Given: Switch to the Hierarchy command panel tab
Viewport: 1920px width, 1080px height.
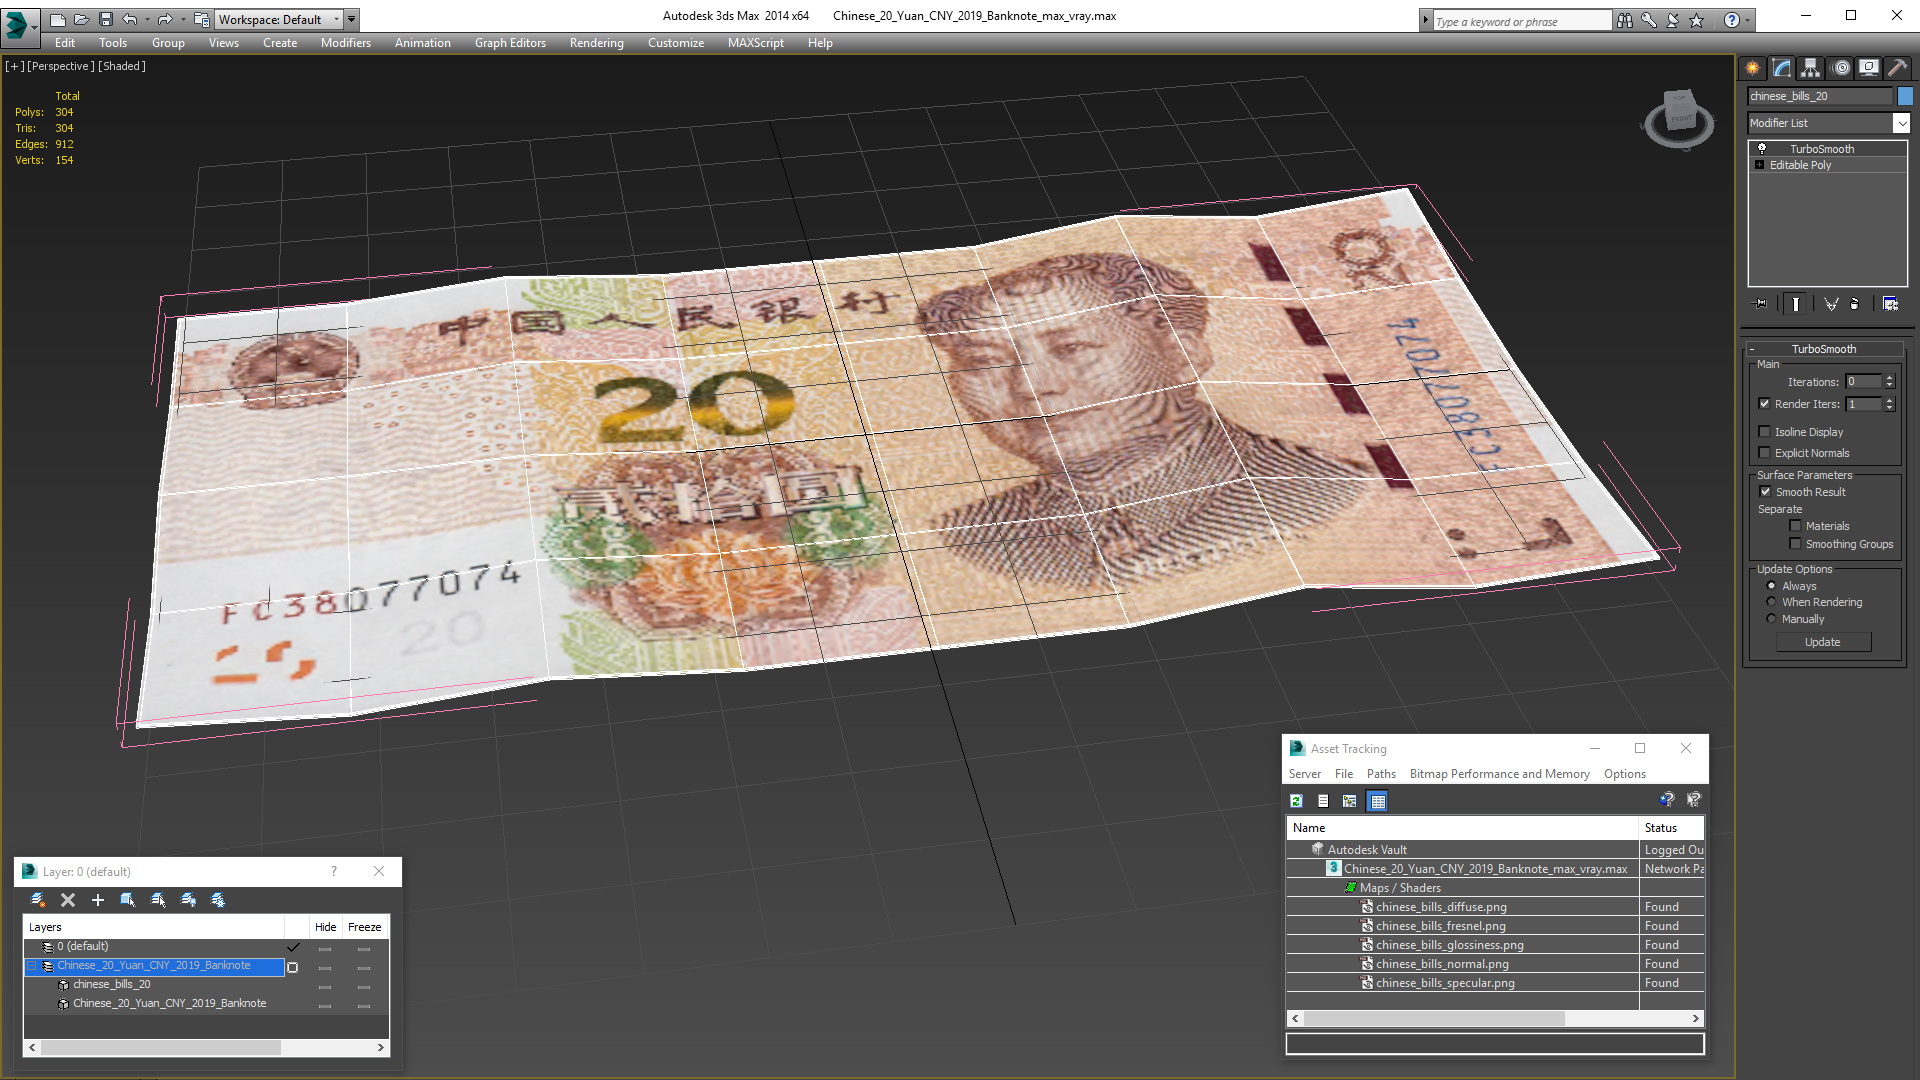Looking at the screenshot, I should click(1811, 68).
